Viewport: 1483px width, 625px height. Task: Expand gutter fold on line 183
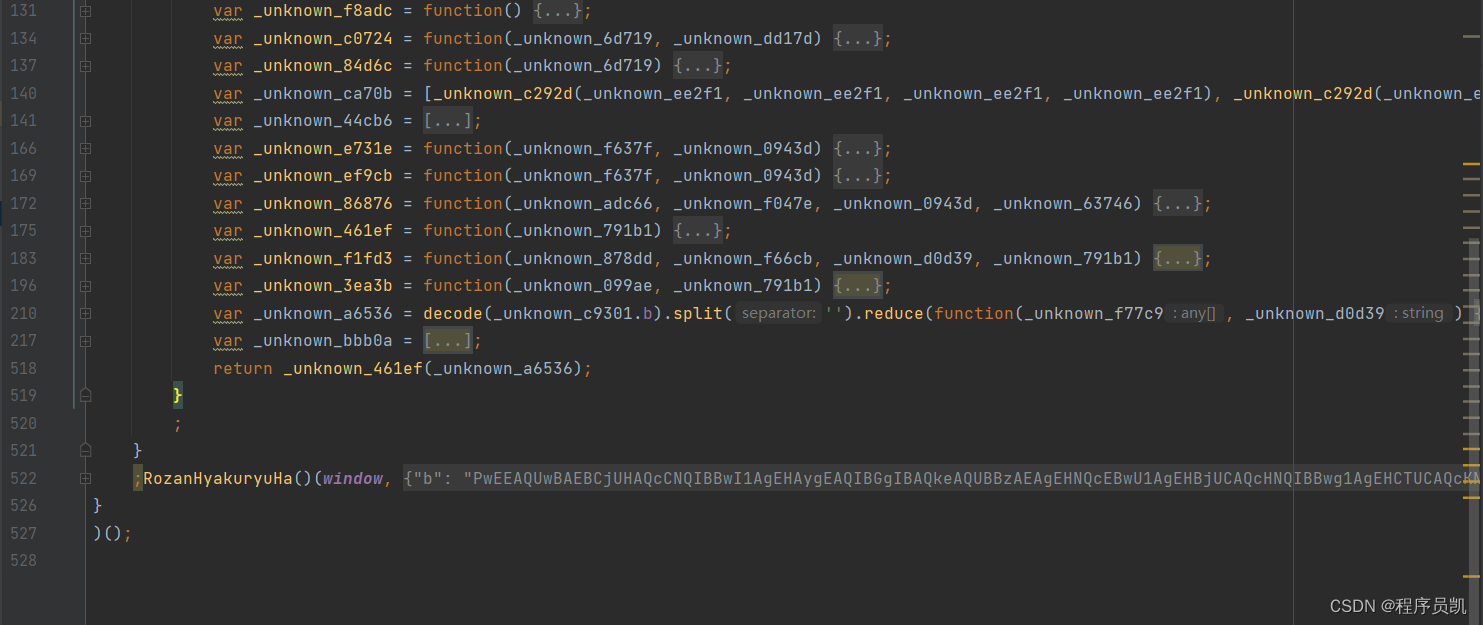coord(85,259)
